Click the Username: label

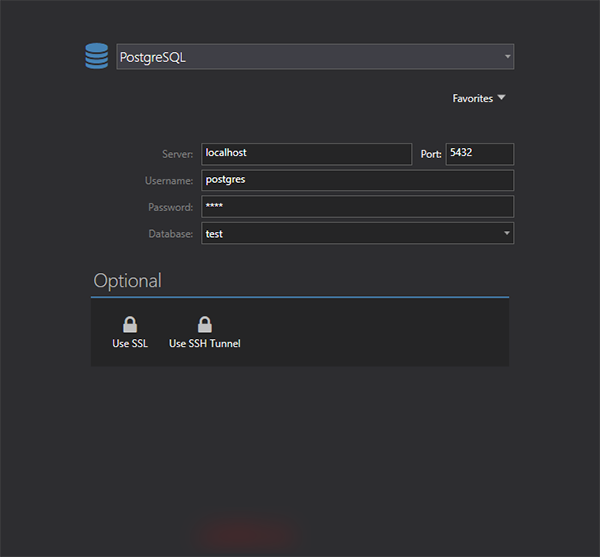click(169, 181)
